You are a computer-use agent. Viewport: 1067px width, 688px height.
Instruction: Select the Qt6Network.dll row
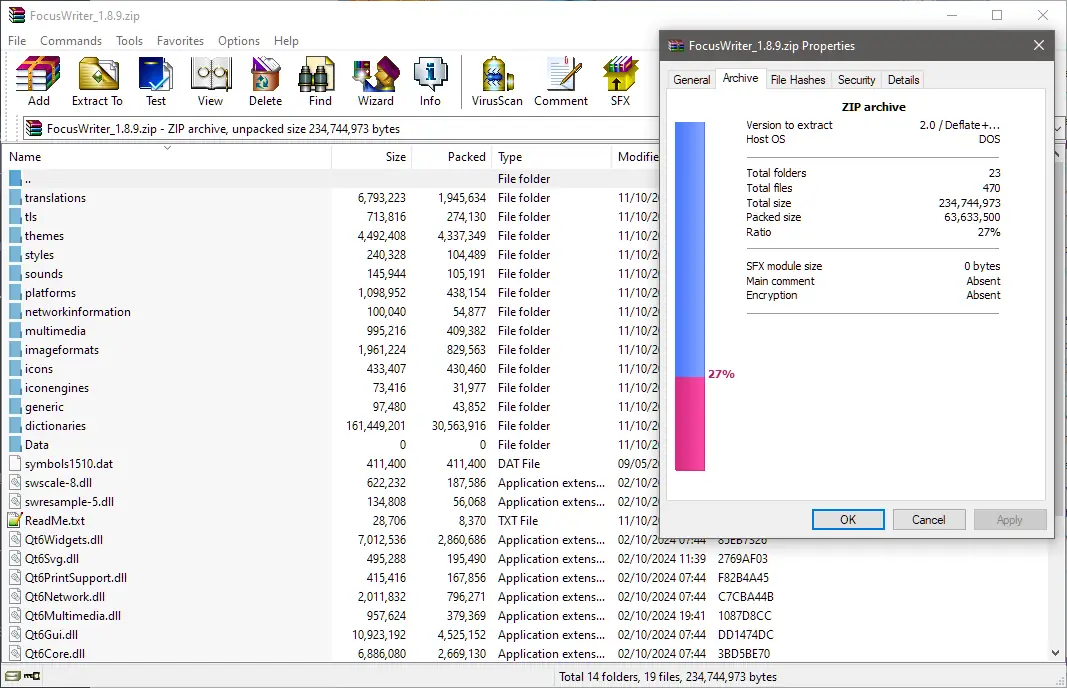391,597
